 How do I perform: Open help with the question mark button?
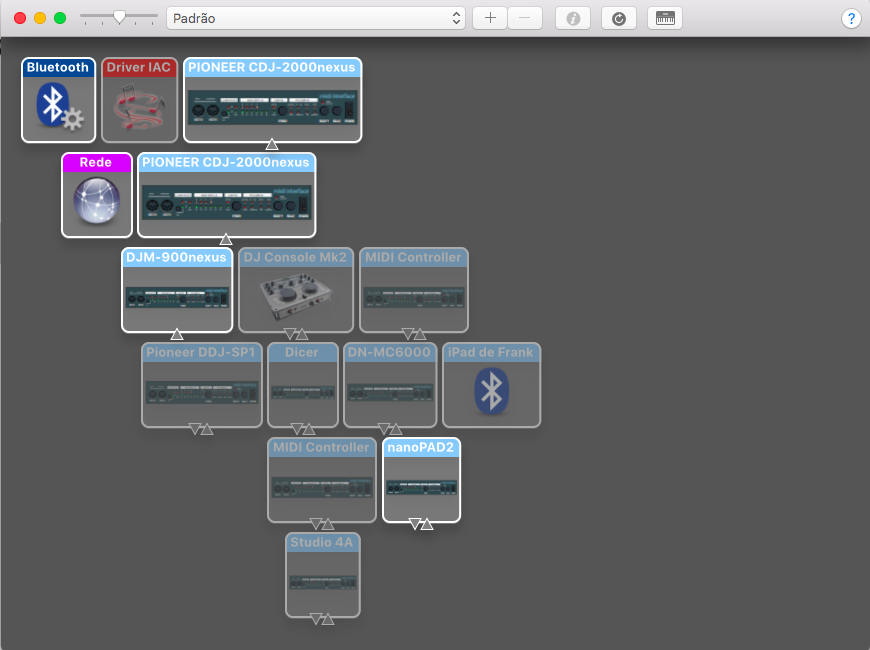coord(851,18)
